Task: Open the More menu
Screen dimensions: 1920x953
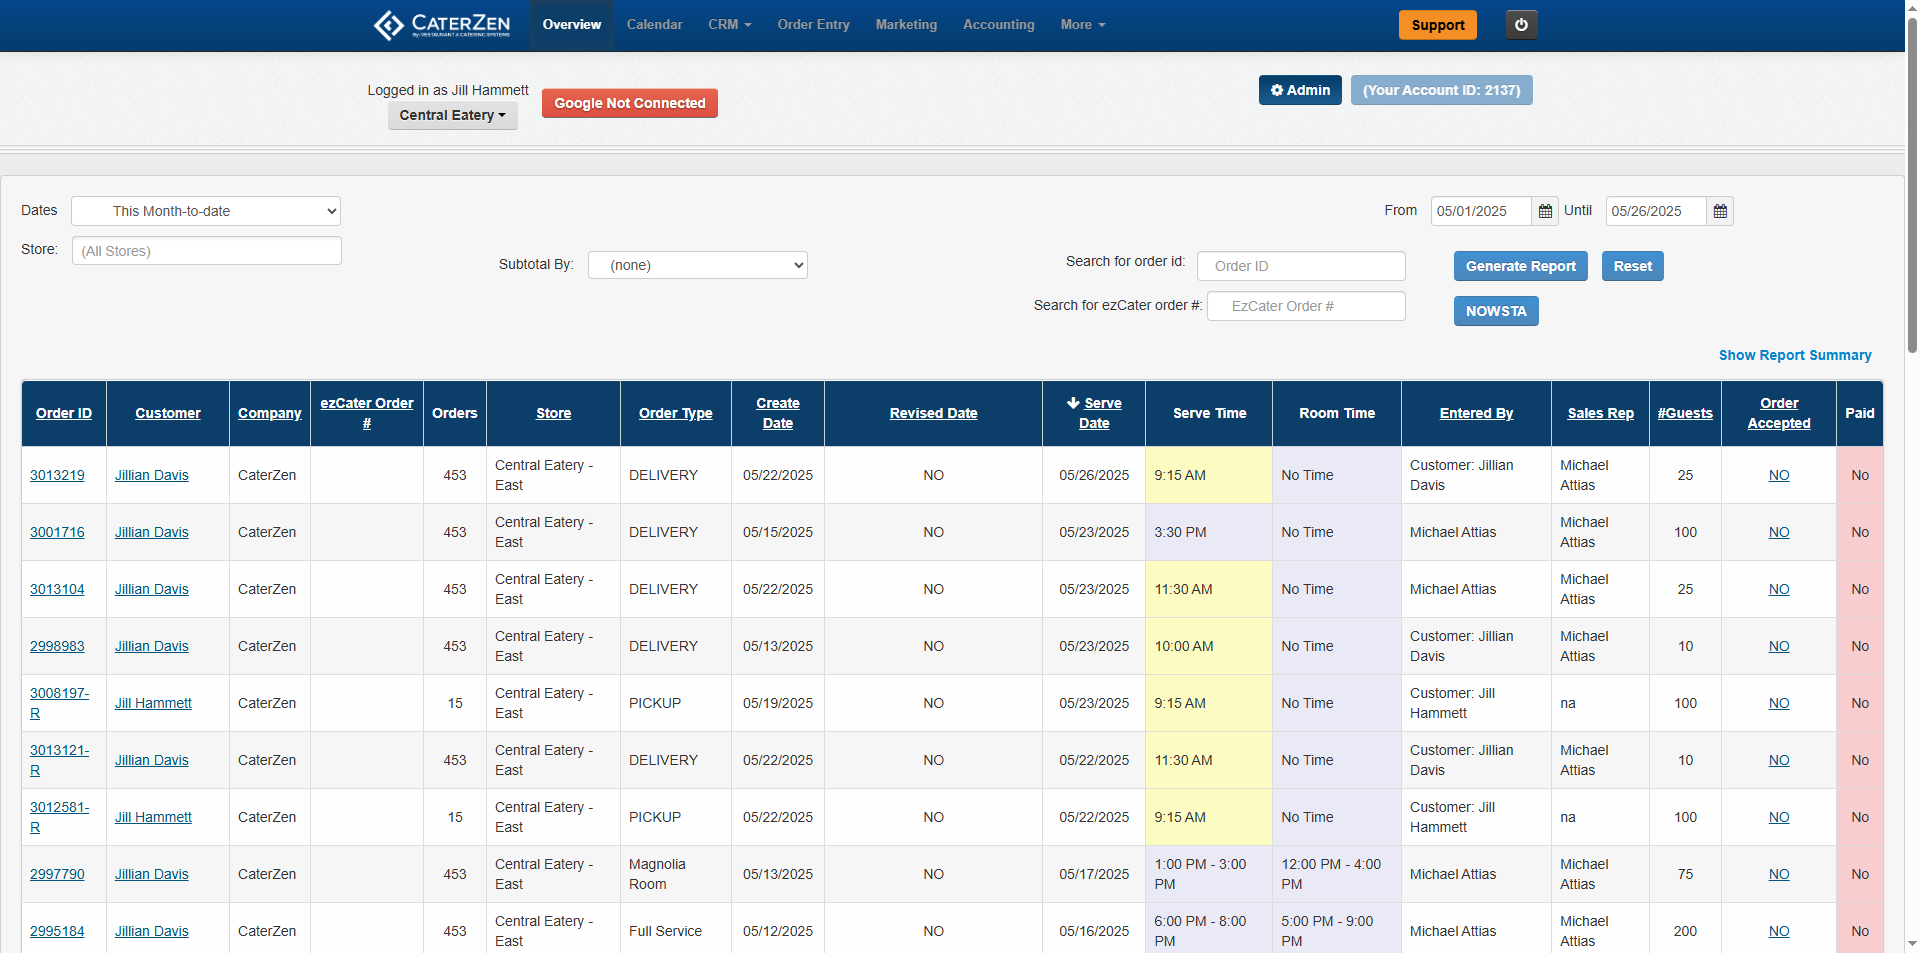Action: (x=1082, y=25)
